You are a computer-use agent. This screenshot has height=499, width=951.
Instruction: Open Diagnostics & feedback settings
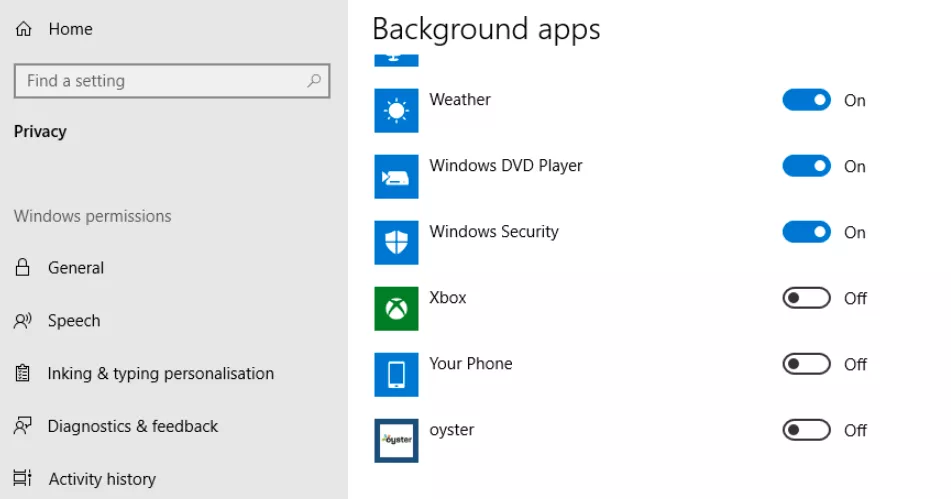[x=133, y=426]
